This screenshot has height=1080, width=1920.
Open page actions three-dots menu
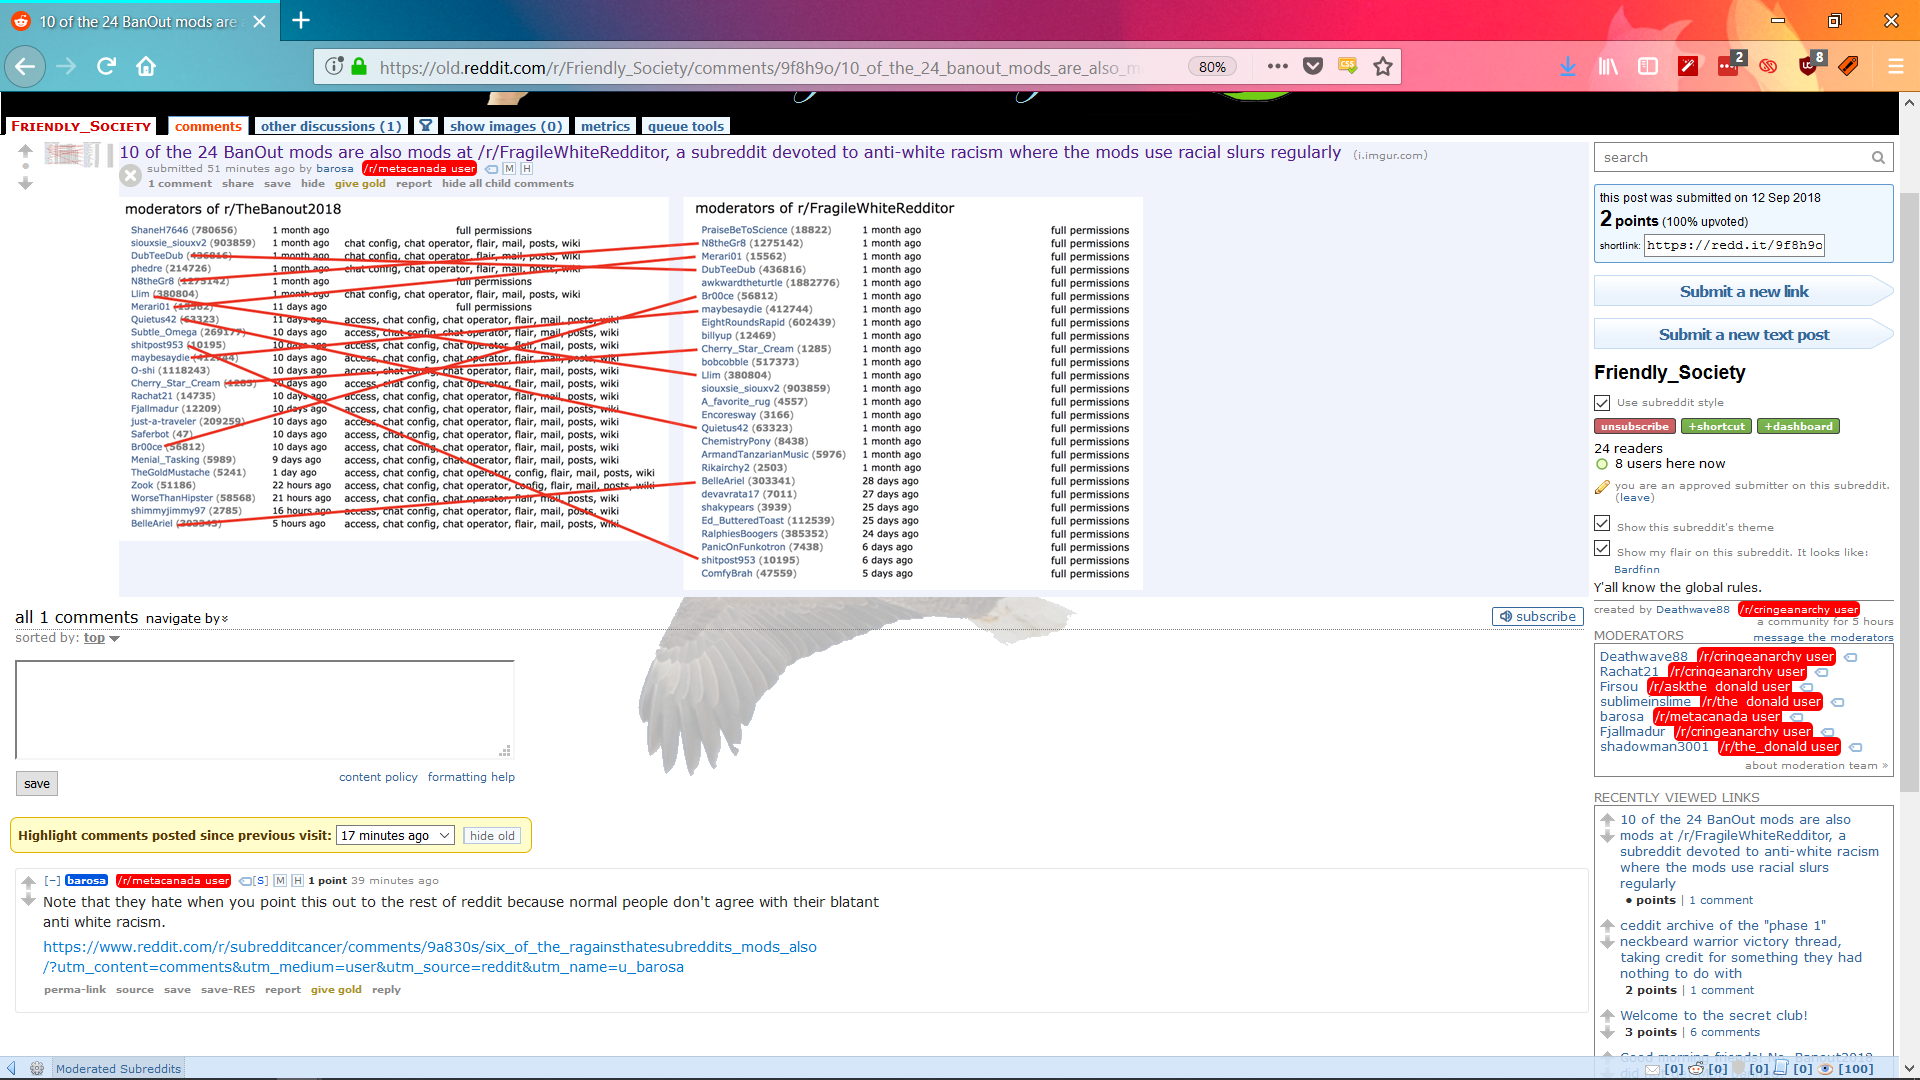click(x=1277, y=66)
